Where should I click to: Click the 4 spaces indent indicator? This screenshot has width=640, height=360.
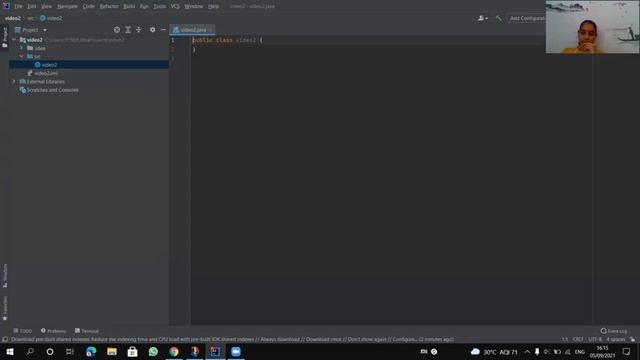615,339
